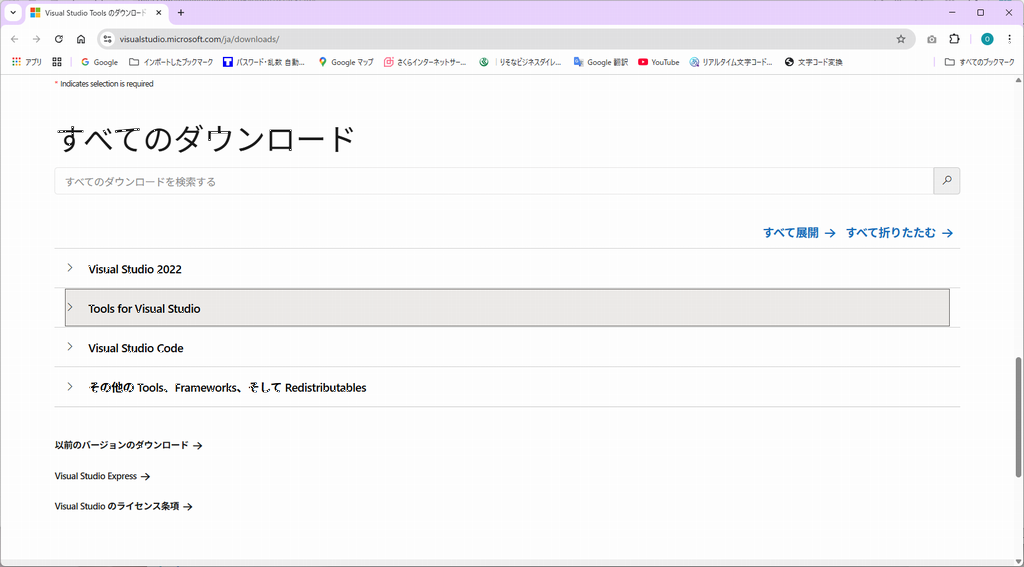Expand その他の Tools、Frameworks section
Image resolution: width=1024 pixels, height=567 pixels.
point(227,387)
